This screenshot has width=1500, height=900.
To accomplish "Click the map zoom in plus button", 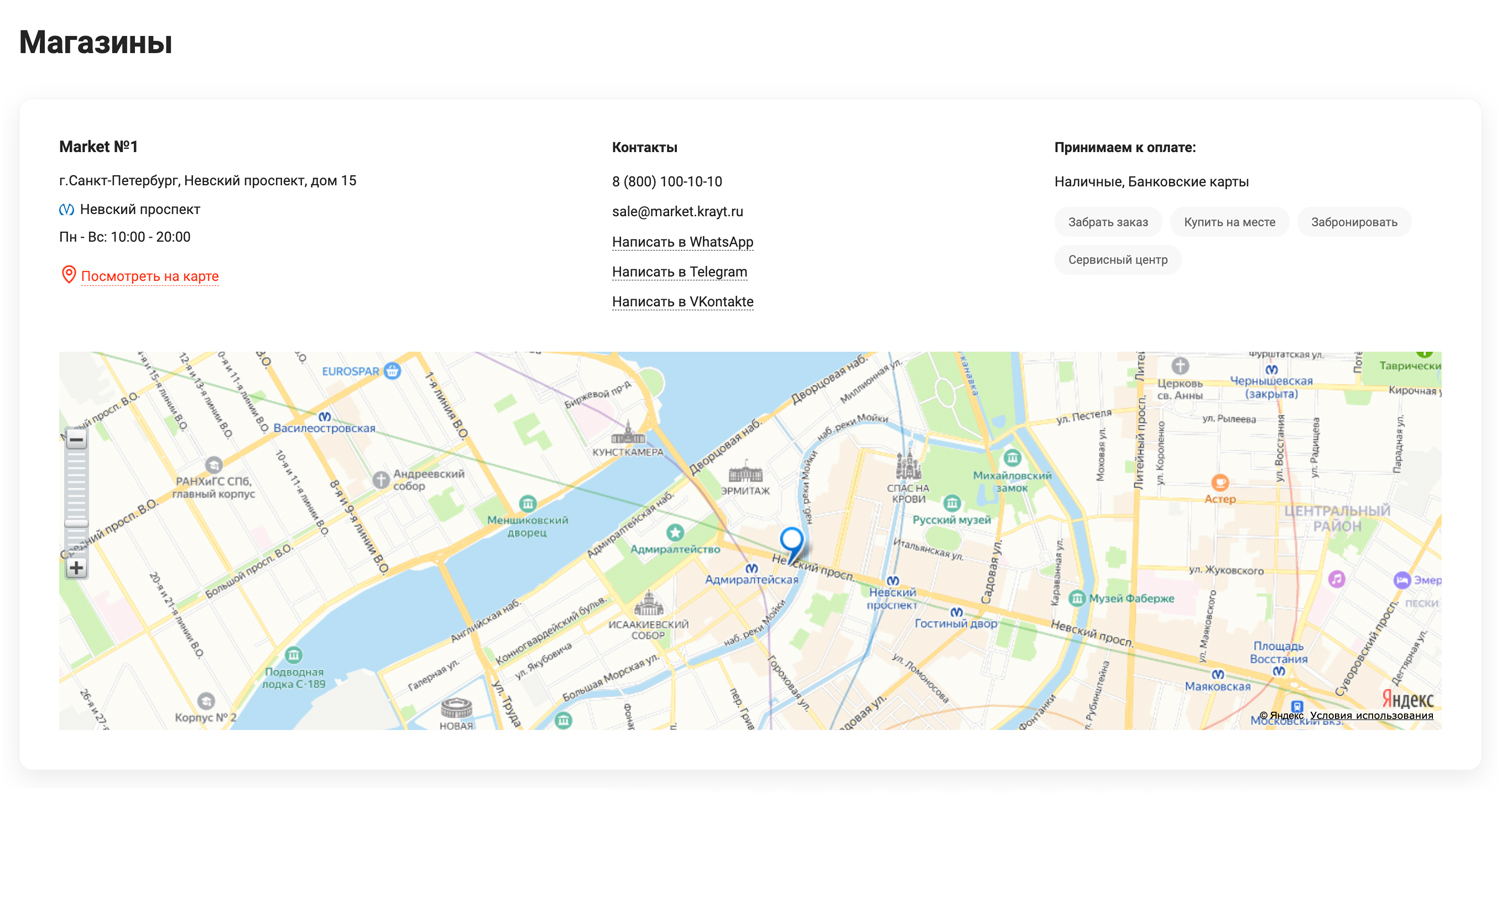I will (x=76, y=568).
